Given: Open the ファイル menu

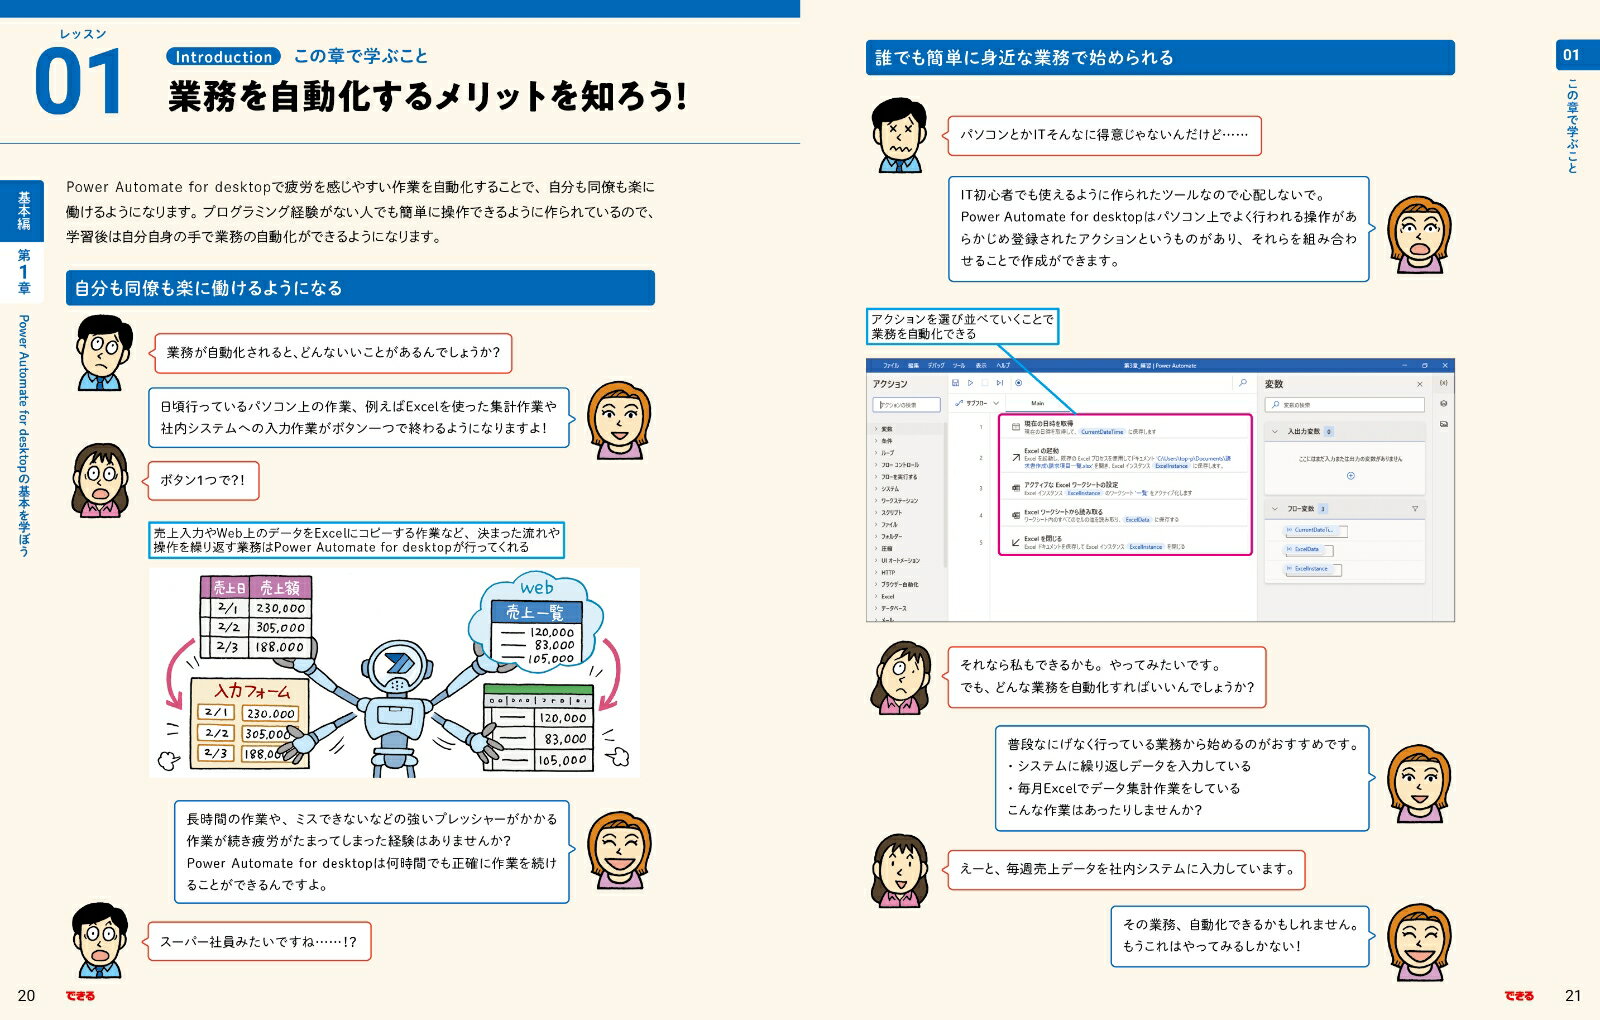Looking at the screenshot, I should tap(891, 365).
